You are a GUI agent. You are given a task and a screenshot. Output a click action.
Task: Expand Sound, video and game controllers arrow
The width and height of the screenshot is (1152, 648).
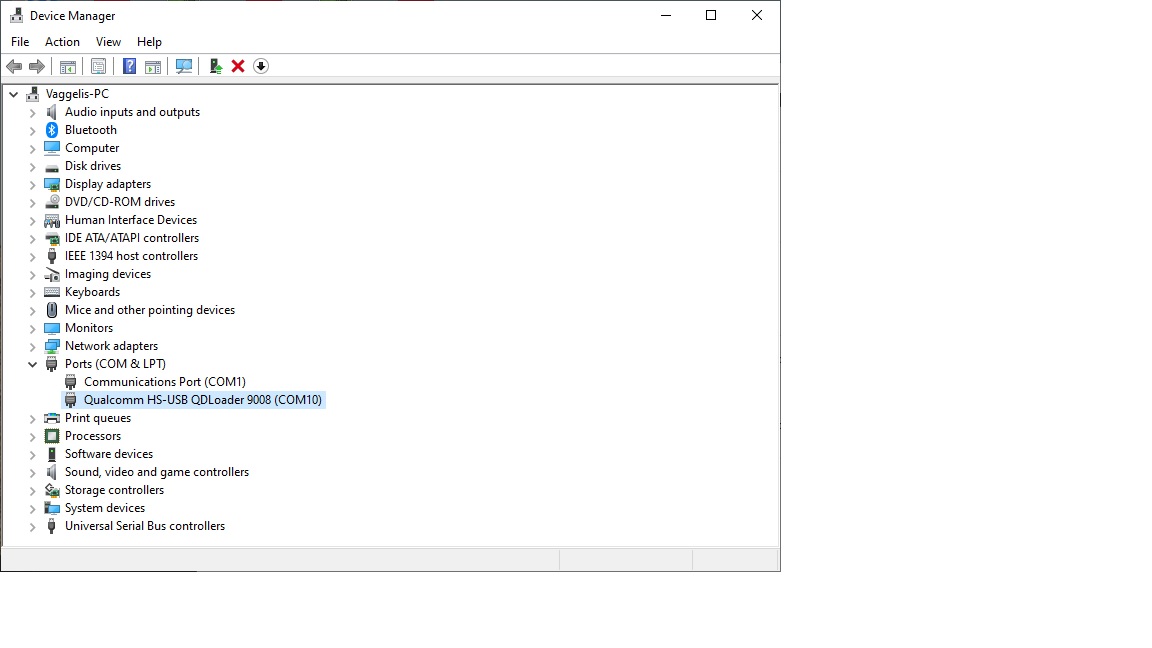[x=32, y=472]
